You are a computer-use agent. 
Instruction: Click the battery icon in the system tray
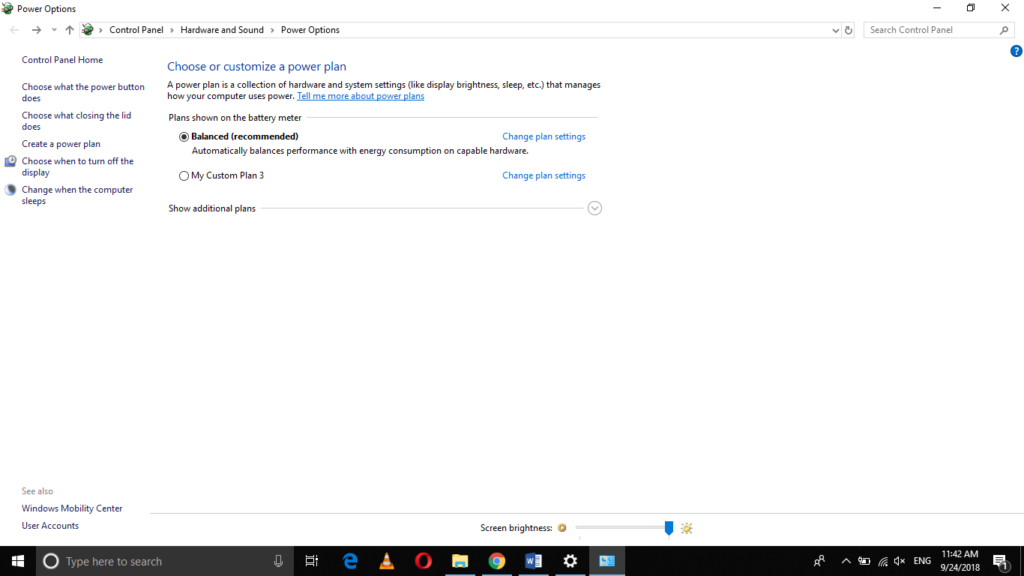(x=864, y=561)
